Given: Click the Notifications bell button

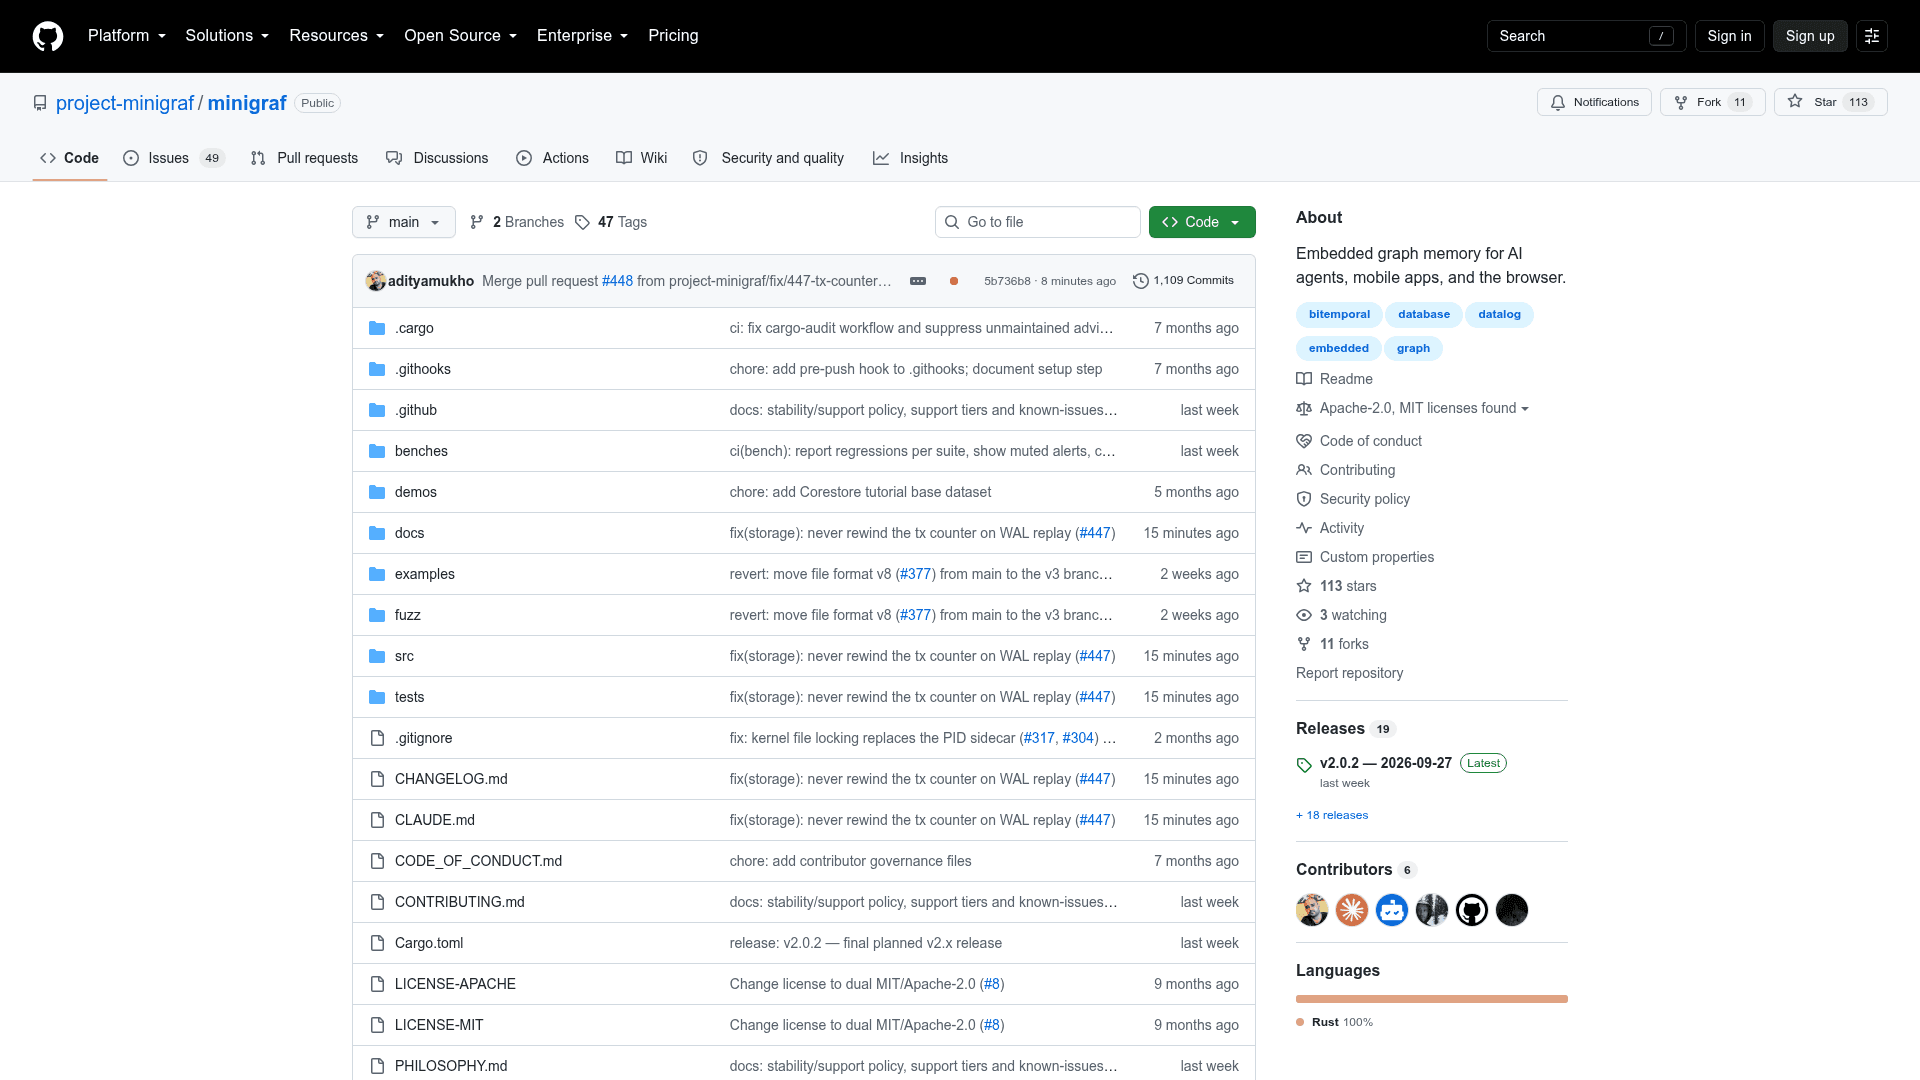Looking at the screenshot, I should coord(1594,102).
